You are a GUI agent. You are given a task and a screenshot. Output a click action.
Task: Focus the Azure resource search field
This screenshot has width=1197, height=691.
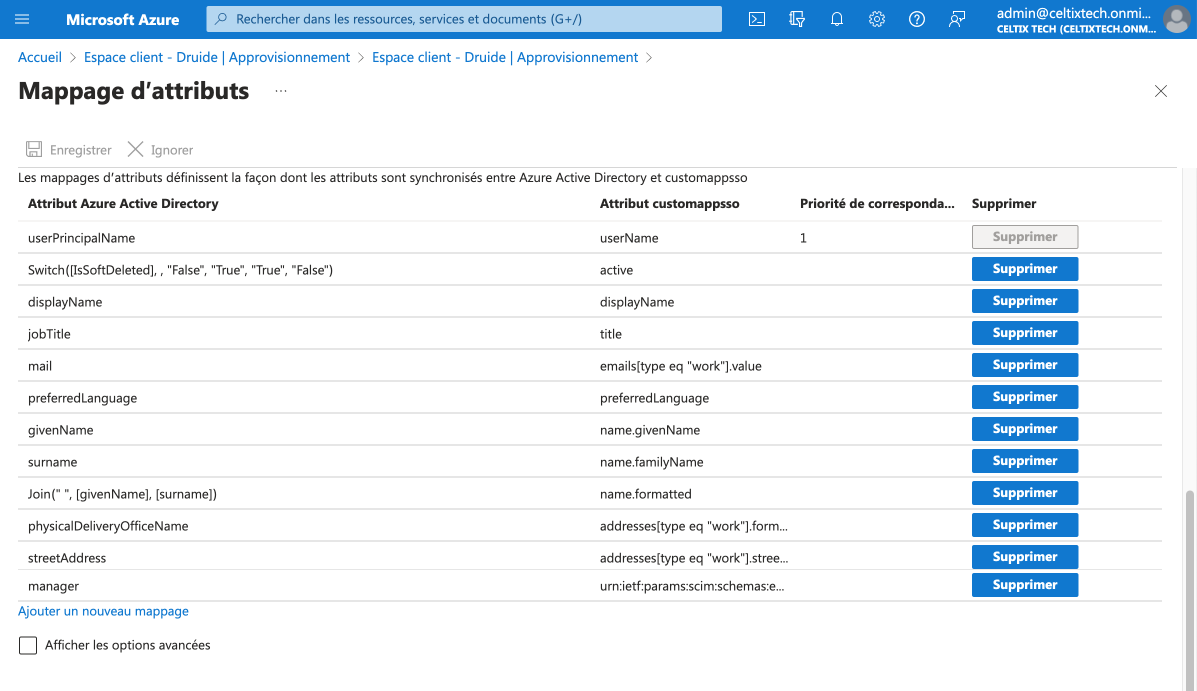click(x=464, y=19)
